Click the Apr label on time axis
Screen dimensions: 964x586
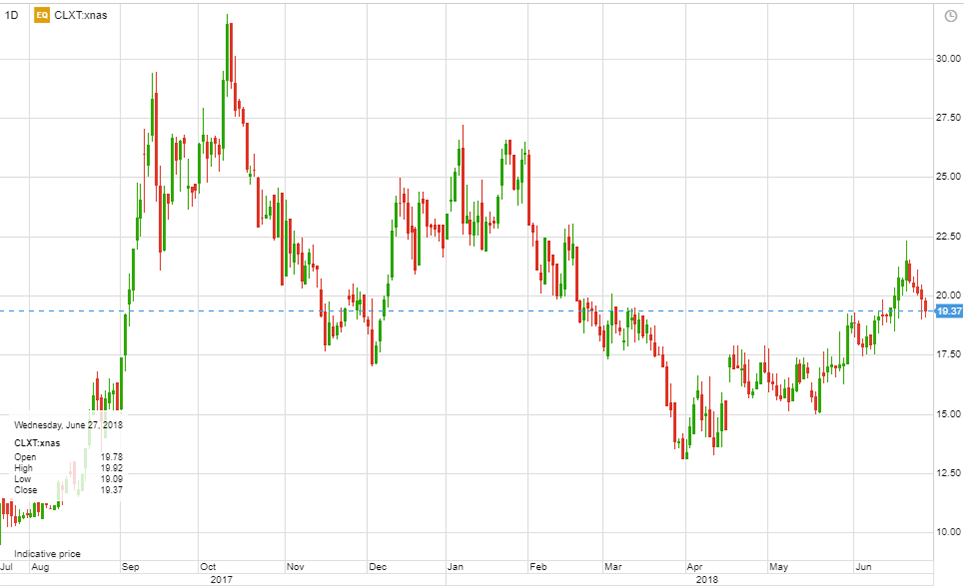[695, 567]
